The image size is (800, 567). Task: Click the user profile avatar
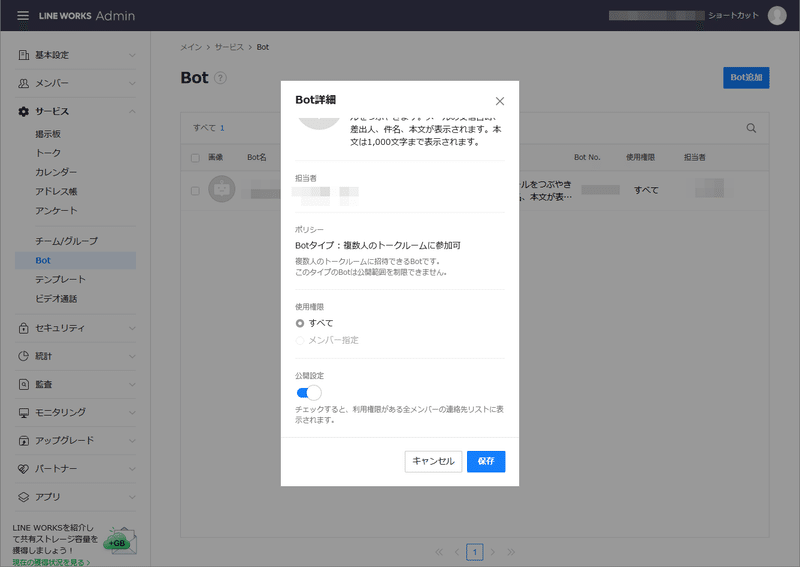pyautogui.click(x=777, y=15)
